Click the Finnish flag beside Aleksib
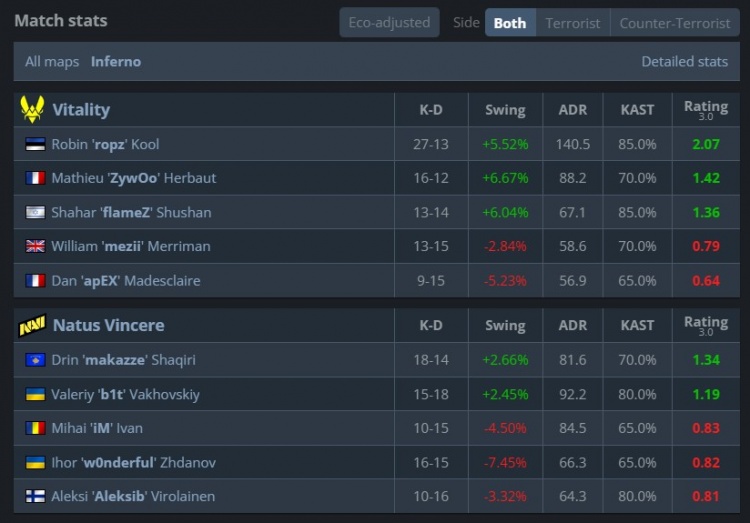750x523 pixels. (x=35, y=496)
